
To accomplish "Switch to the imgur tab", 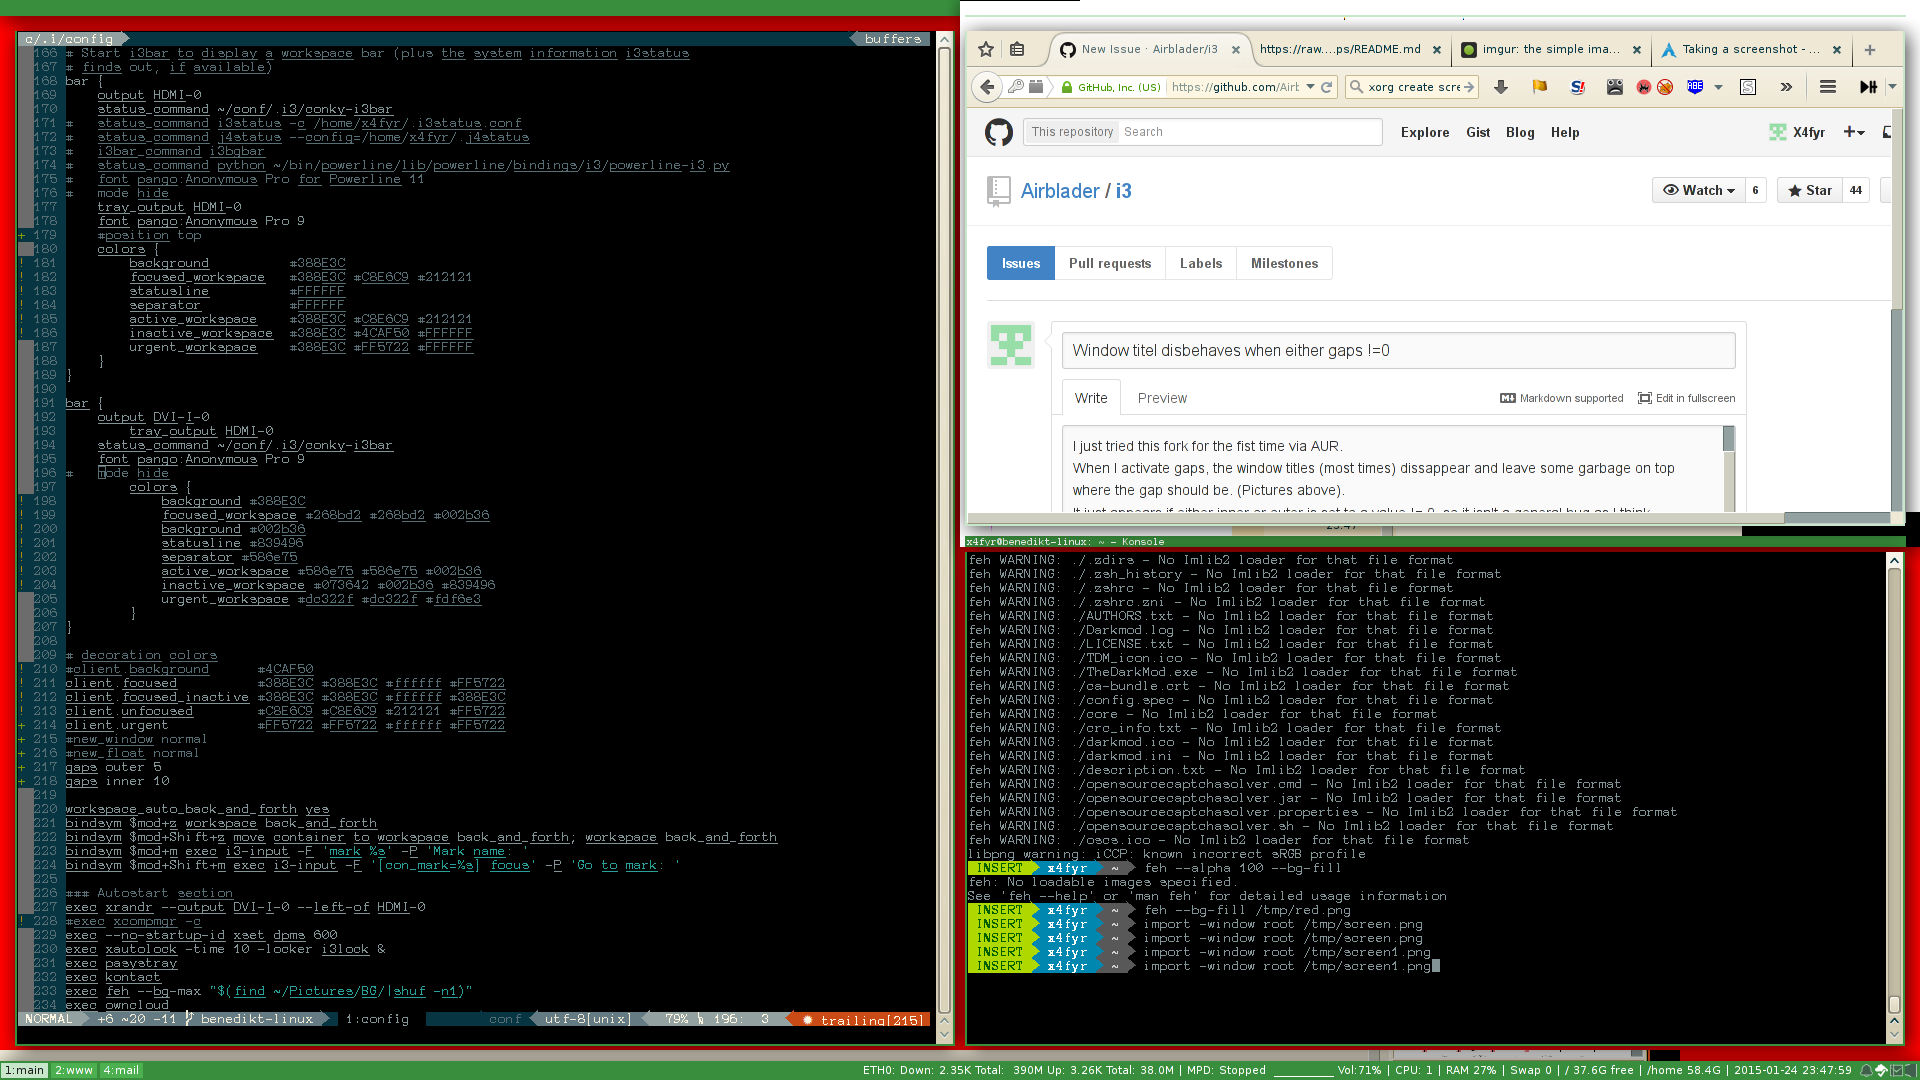I will click(x=1551, y=49).
